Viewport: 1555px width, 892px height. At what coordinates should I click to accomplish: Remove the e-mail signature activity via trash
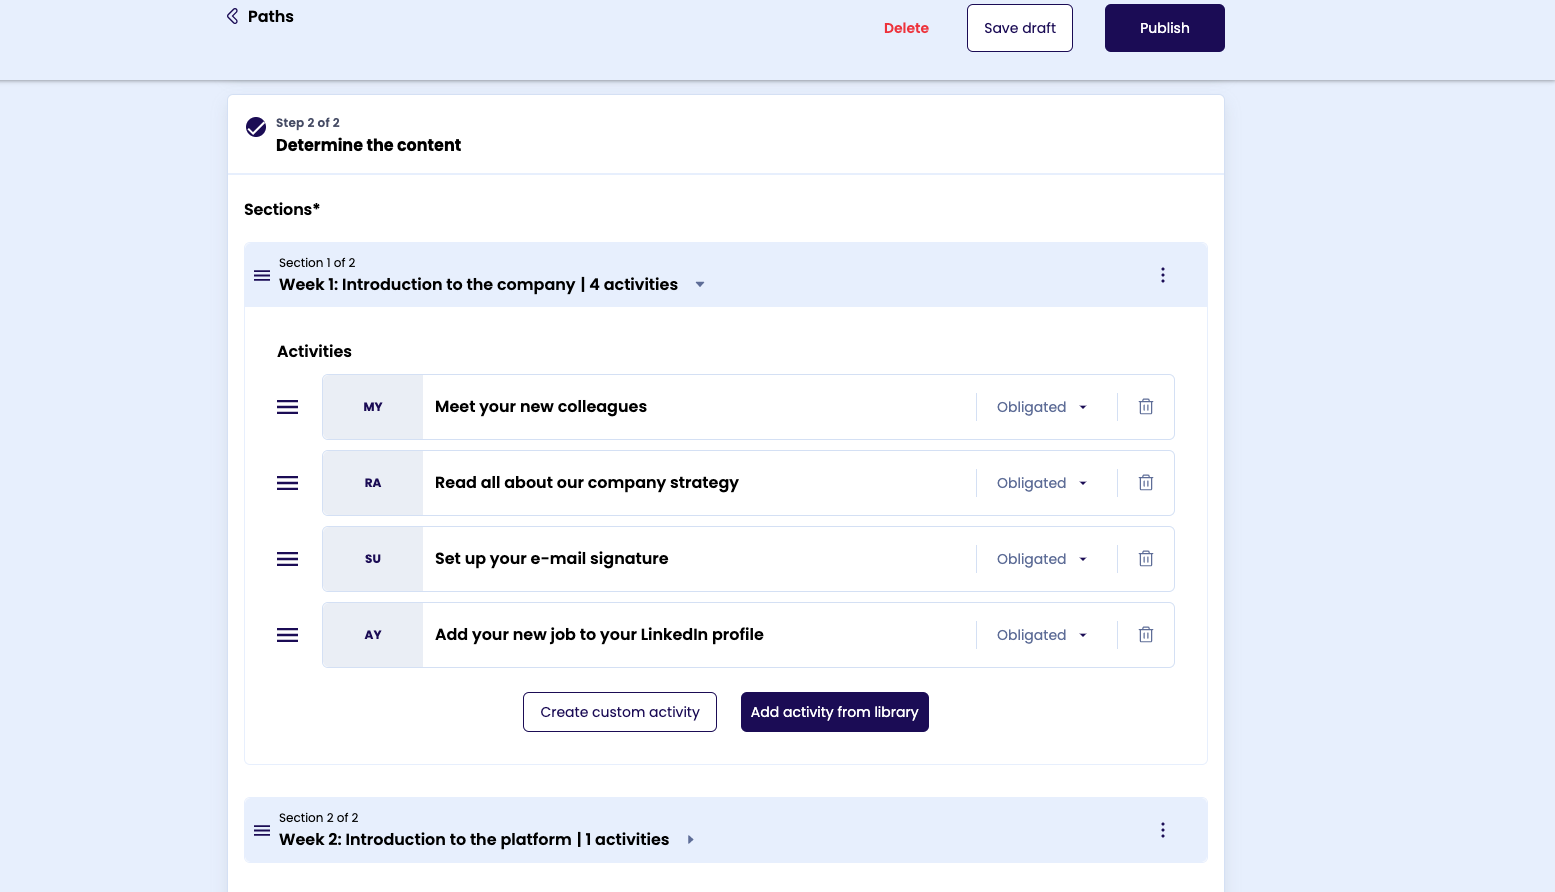(x=1146, y=559)
